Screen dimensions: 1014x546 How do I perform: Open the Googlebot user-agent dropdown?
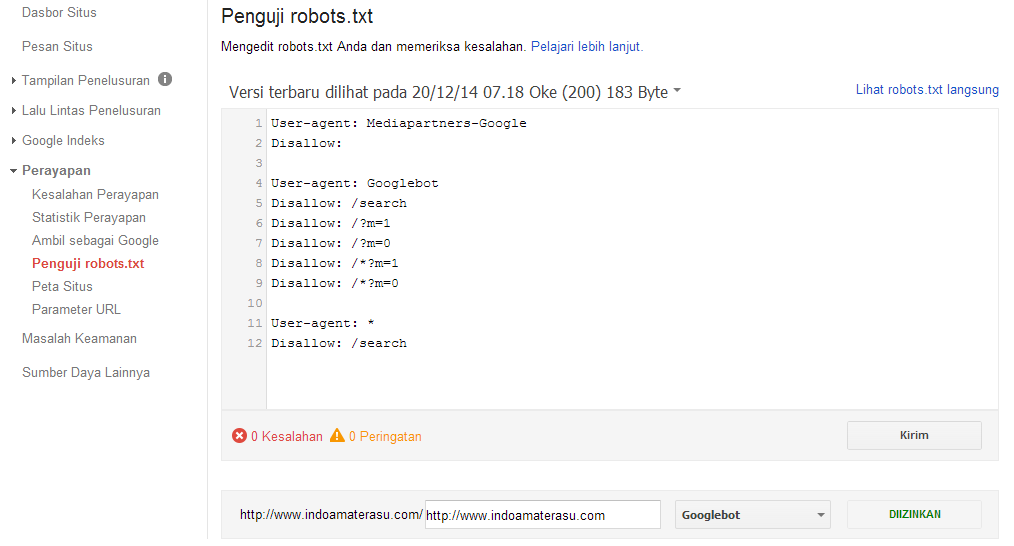click(753, 515)
